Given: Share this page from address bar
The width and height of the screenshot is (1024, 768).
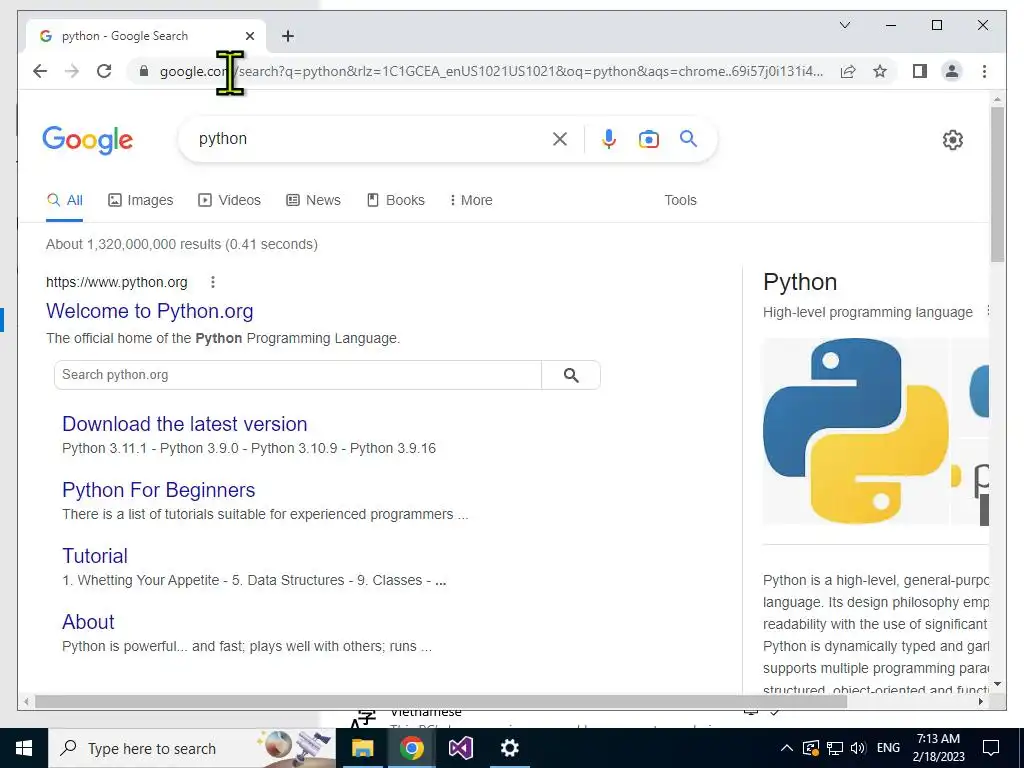Looking at the screenshot, I should click(x=848, y=71).
